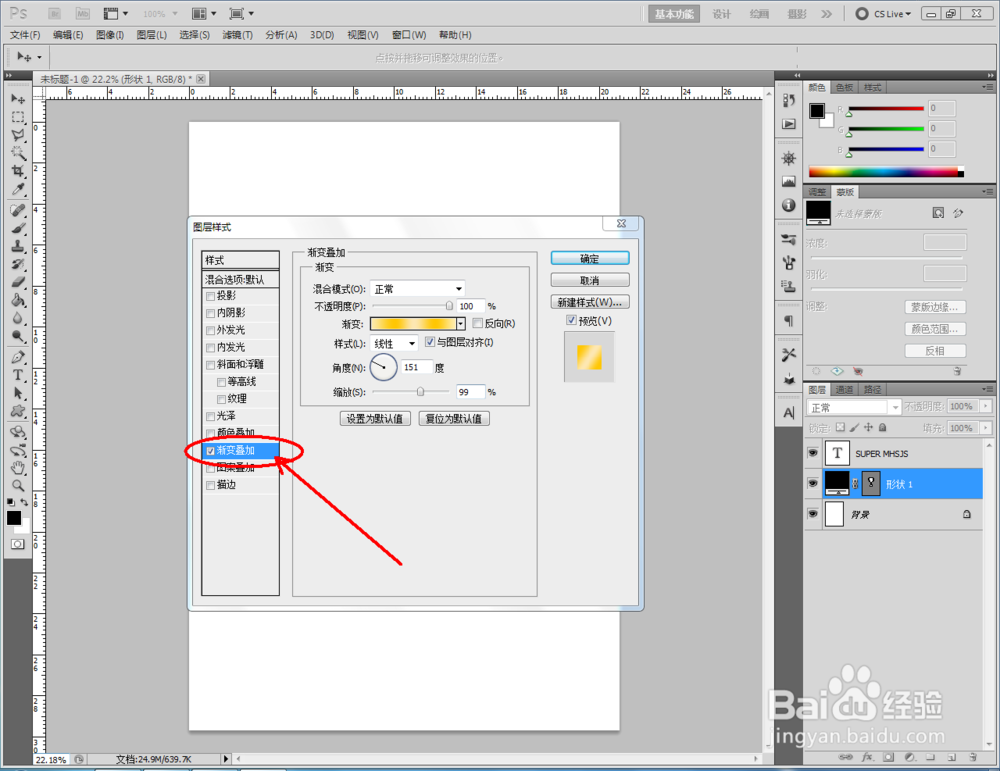Click the 新建样式(W)... button
The height and width of the screenshot is (771, 1000).
(590, 302)
